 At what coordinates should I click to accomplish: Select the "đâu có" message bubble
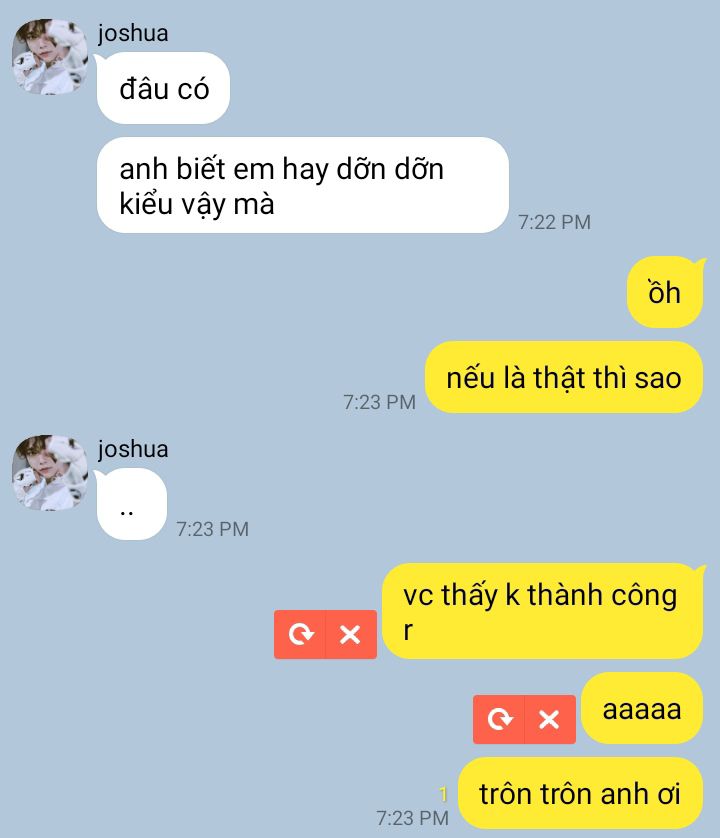[163, 88]
